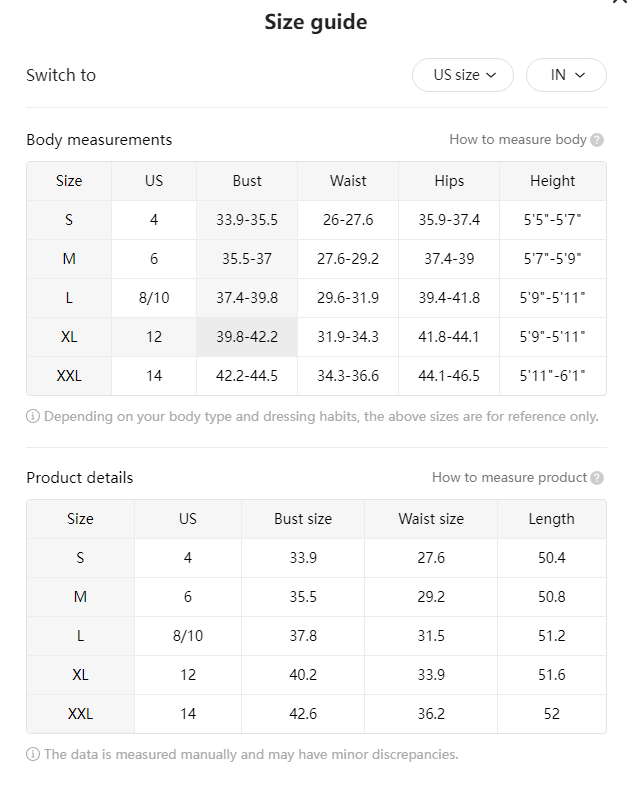Click the S size row in body measurements
Screen dimensions: 633x798
tap(316, 220)
